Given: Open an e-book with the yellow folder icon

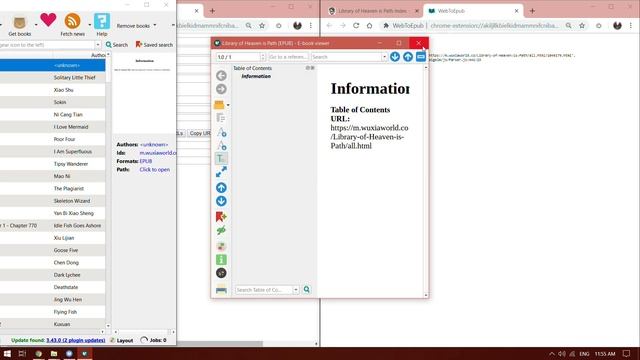Looking at the screenshot, I should pyautogui.click(x=219, y=105).
